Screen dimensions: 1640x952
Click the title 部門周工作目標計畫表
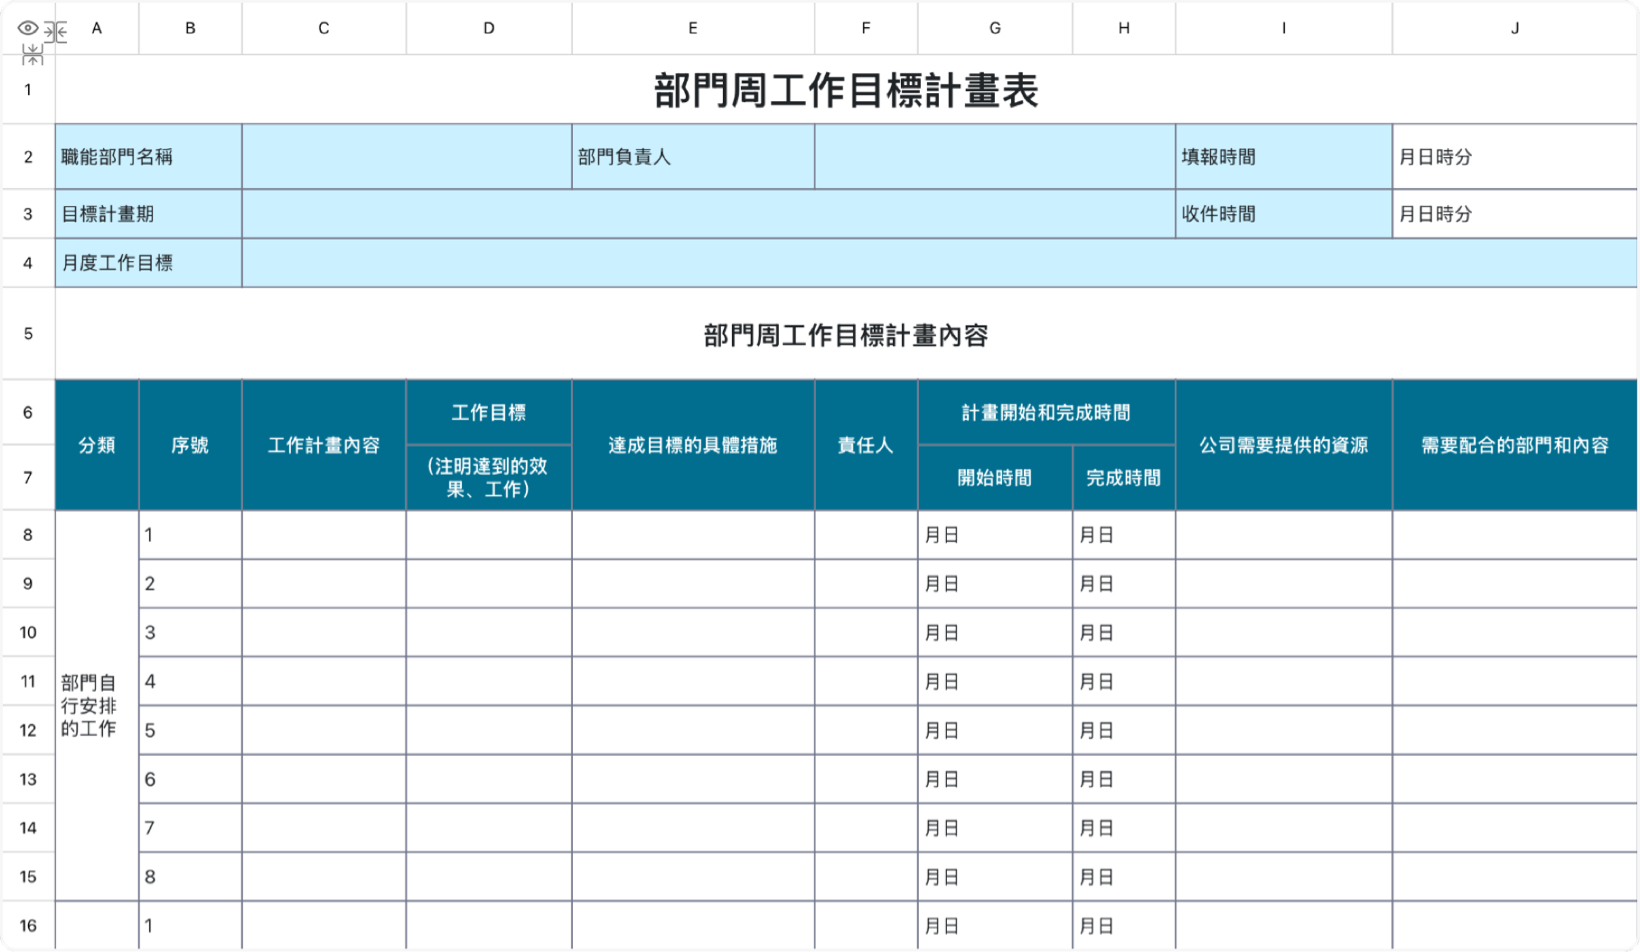tap(846, 90)
